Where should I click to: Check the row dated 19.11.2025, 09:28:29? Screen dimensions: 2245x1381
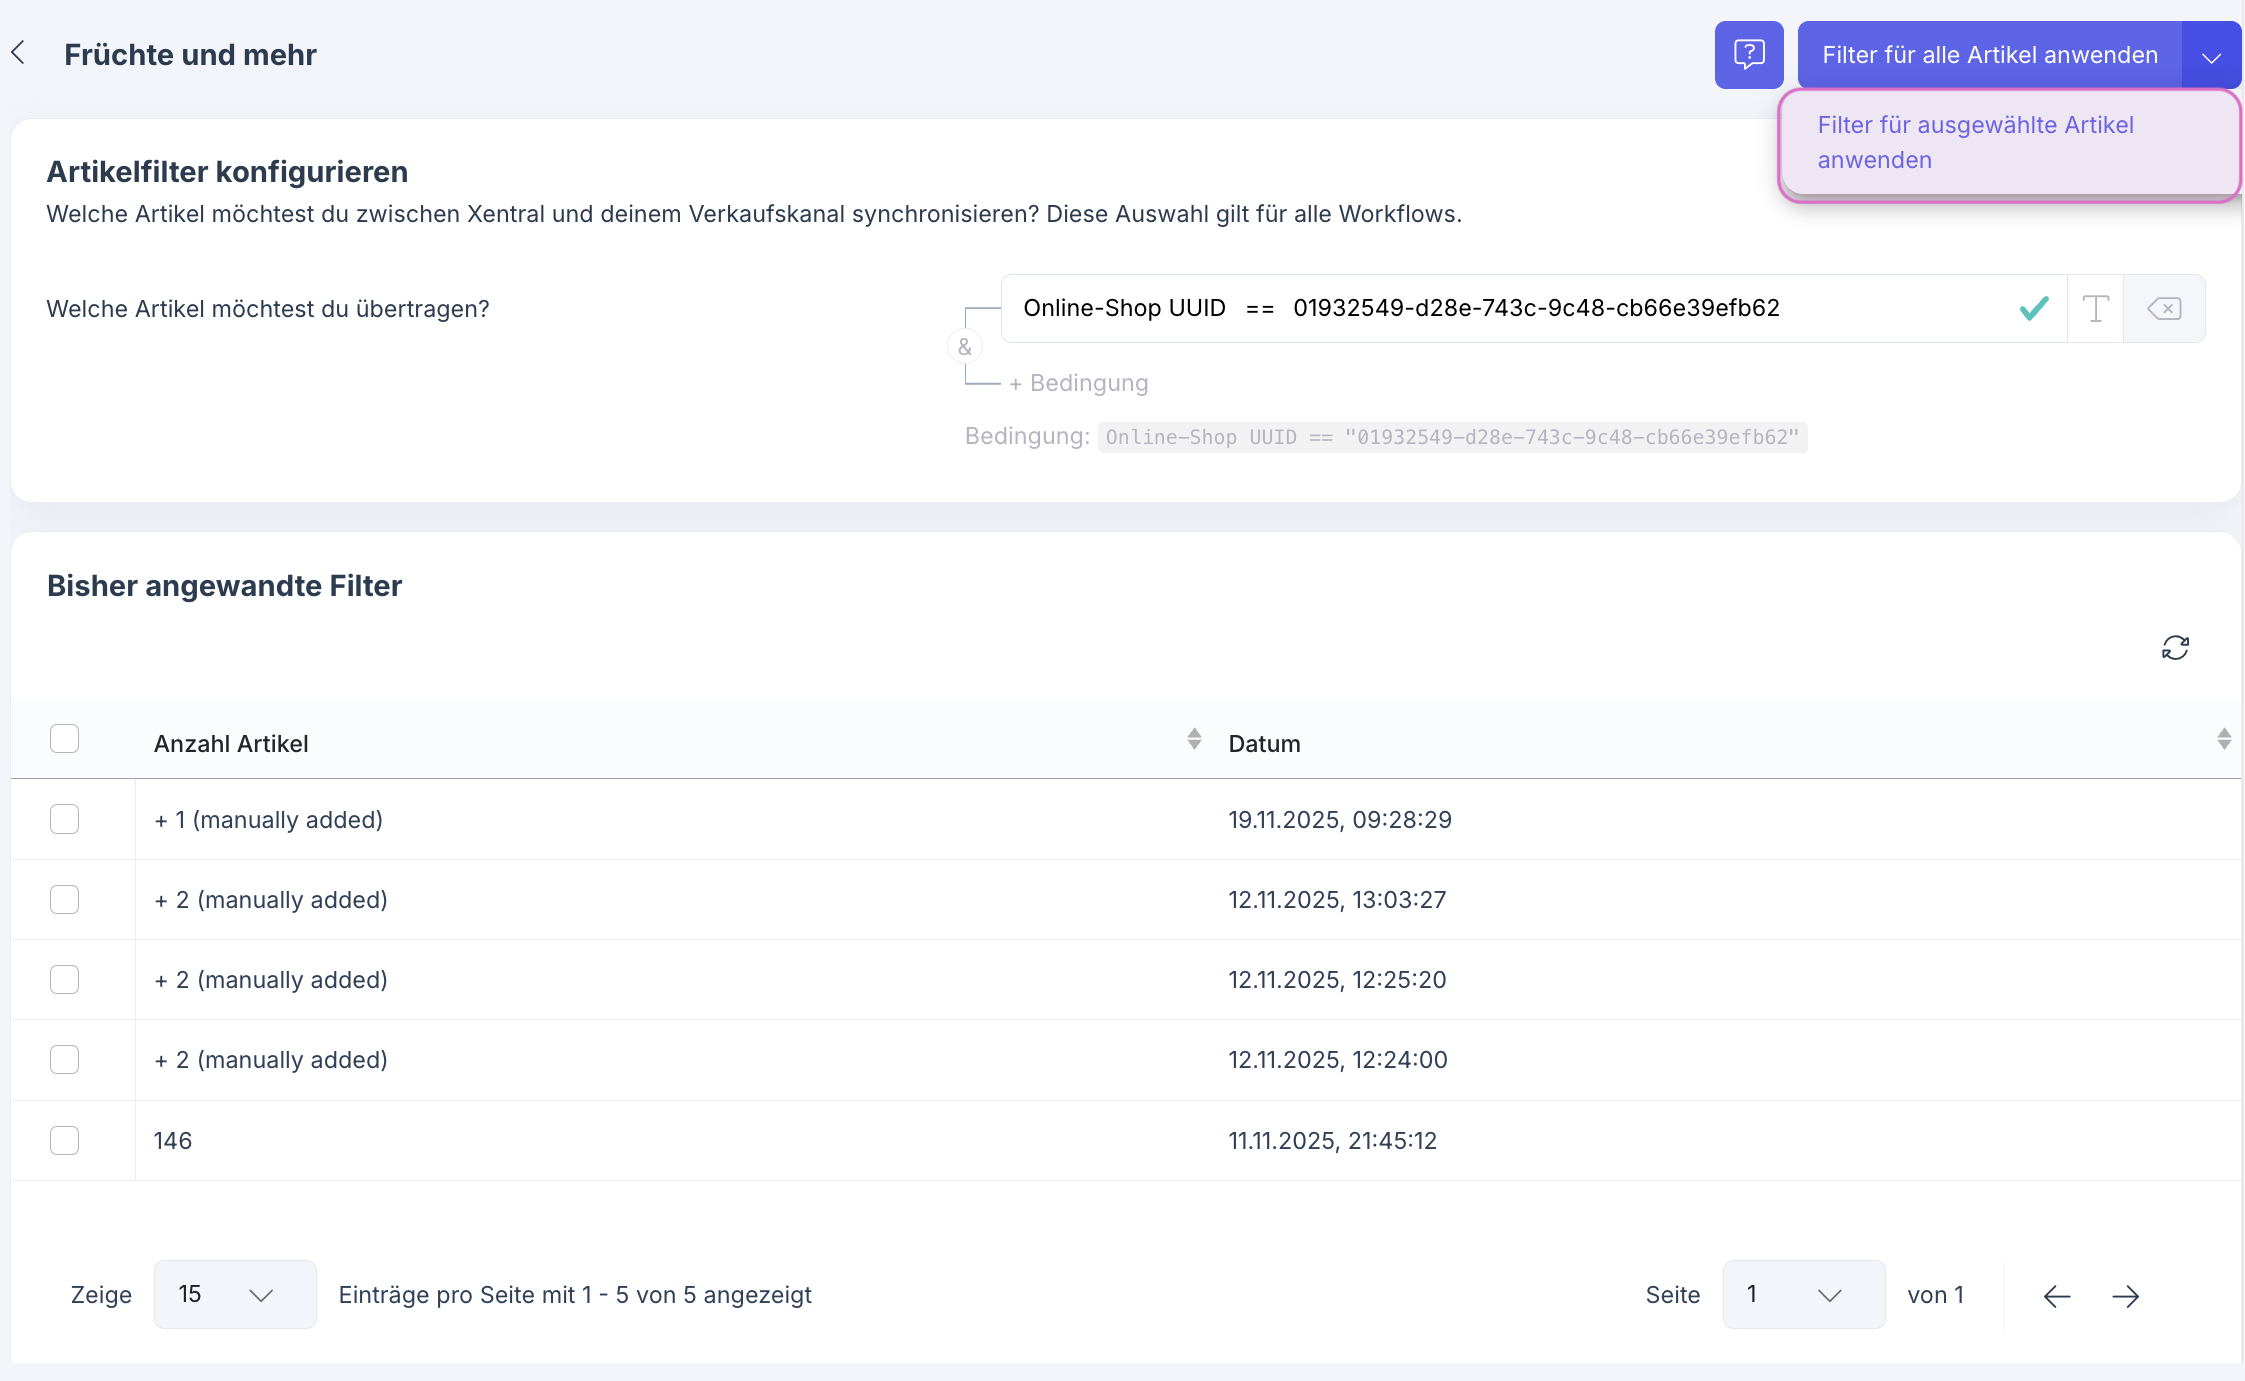(x=65, y=819)
